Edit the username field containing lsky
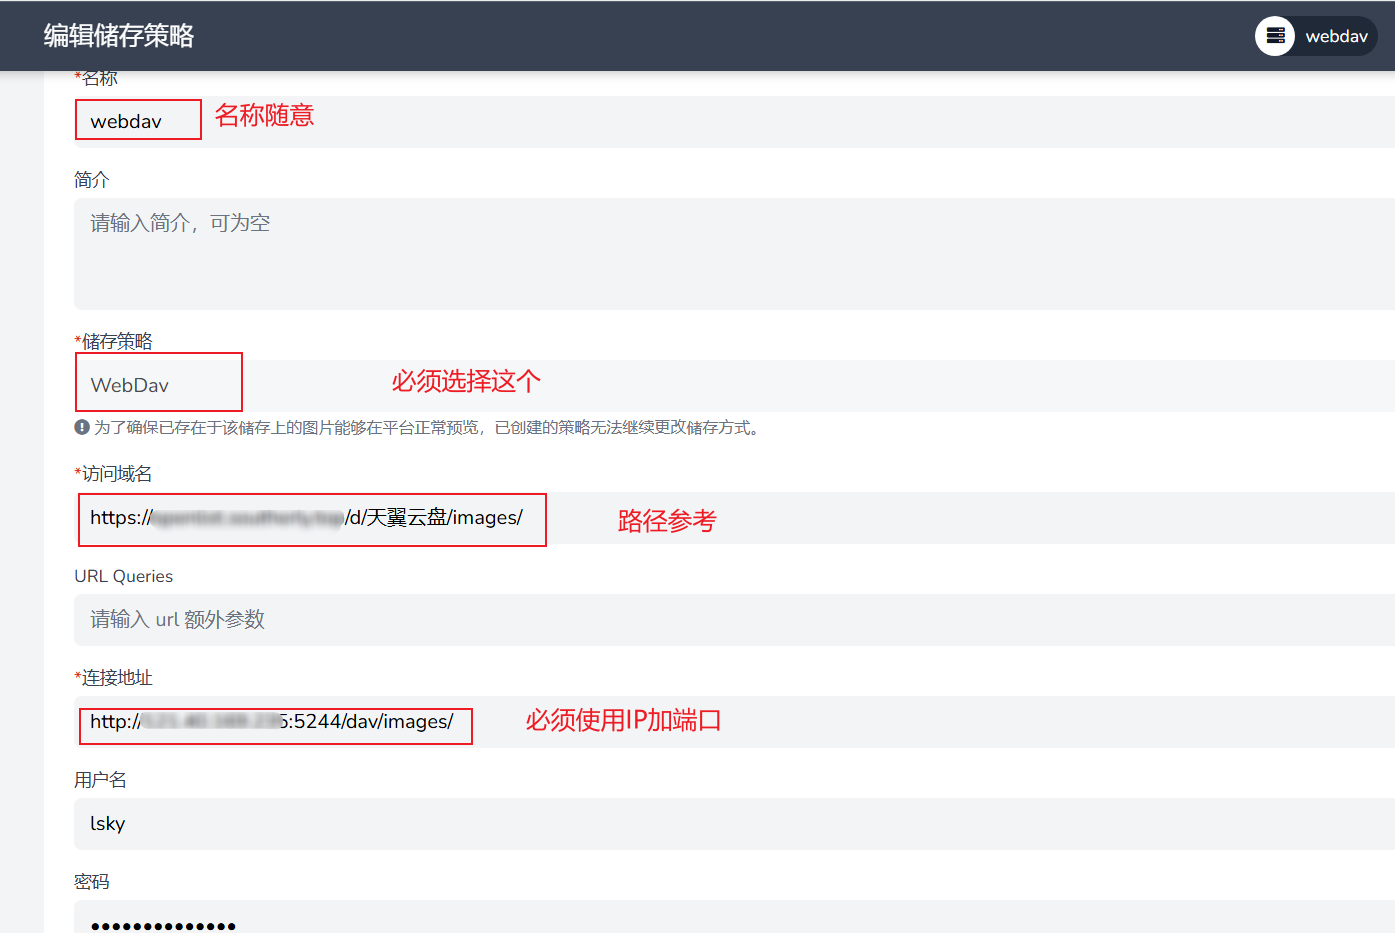This screenshot has height=933, width=1395. 734,824
